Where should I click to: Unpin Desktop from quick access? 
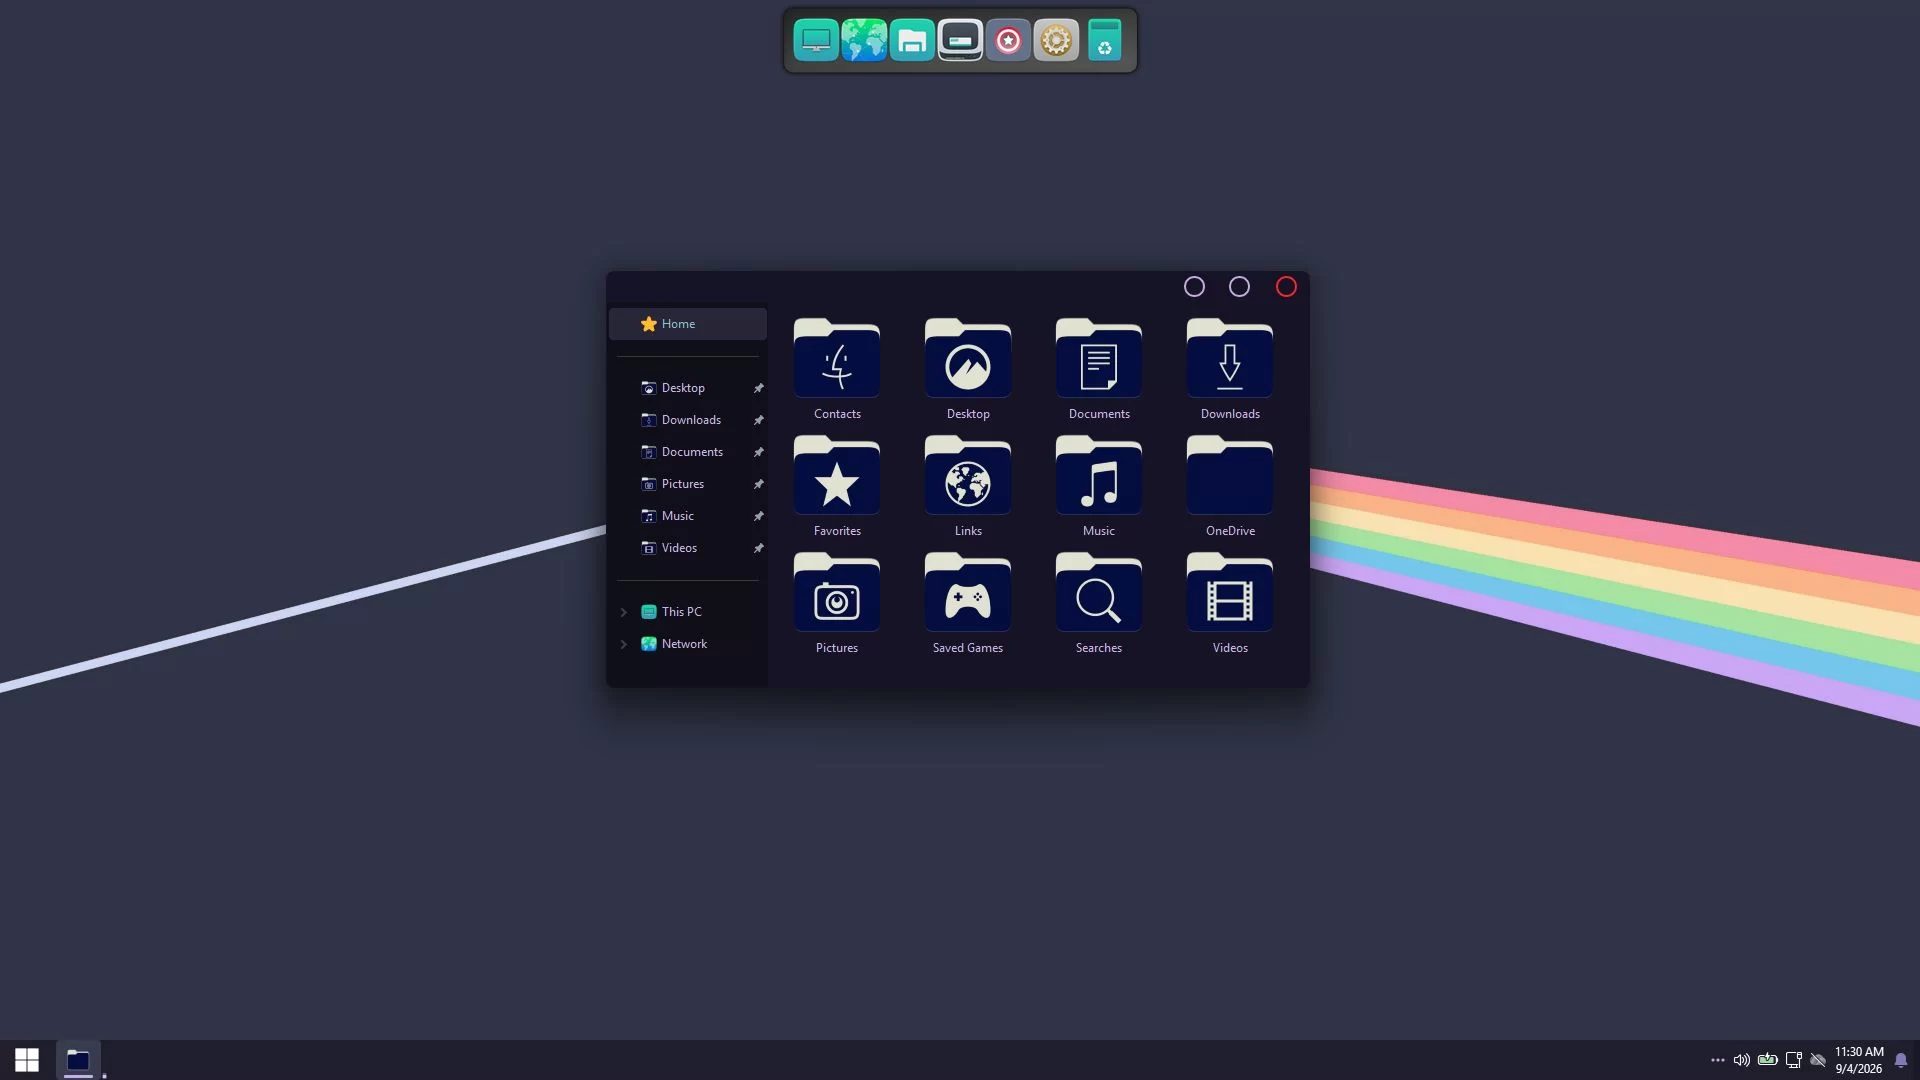pyautogui.click(x=758, y=388)
